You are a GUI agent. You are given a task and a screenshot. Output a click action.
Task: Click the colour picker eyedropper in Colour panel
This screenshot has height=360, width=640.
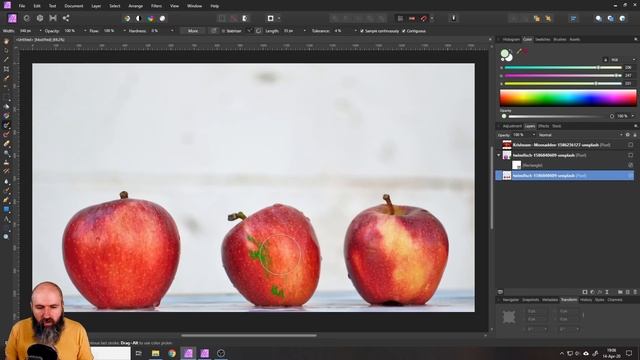pos(519,51)
